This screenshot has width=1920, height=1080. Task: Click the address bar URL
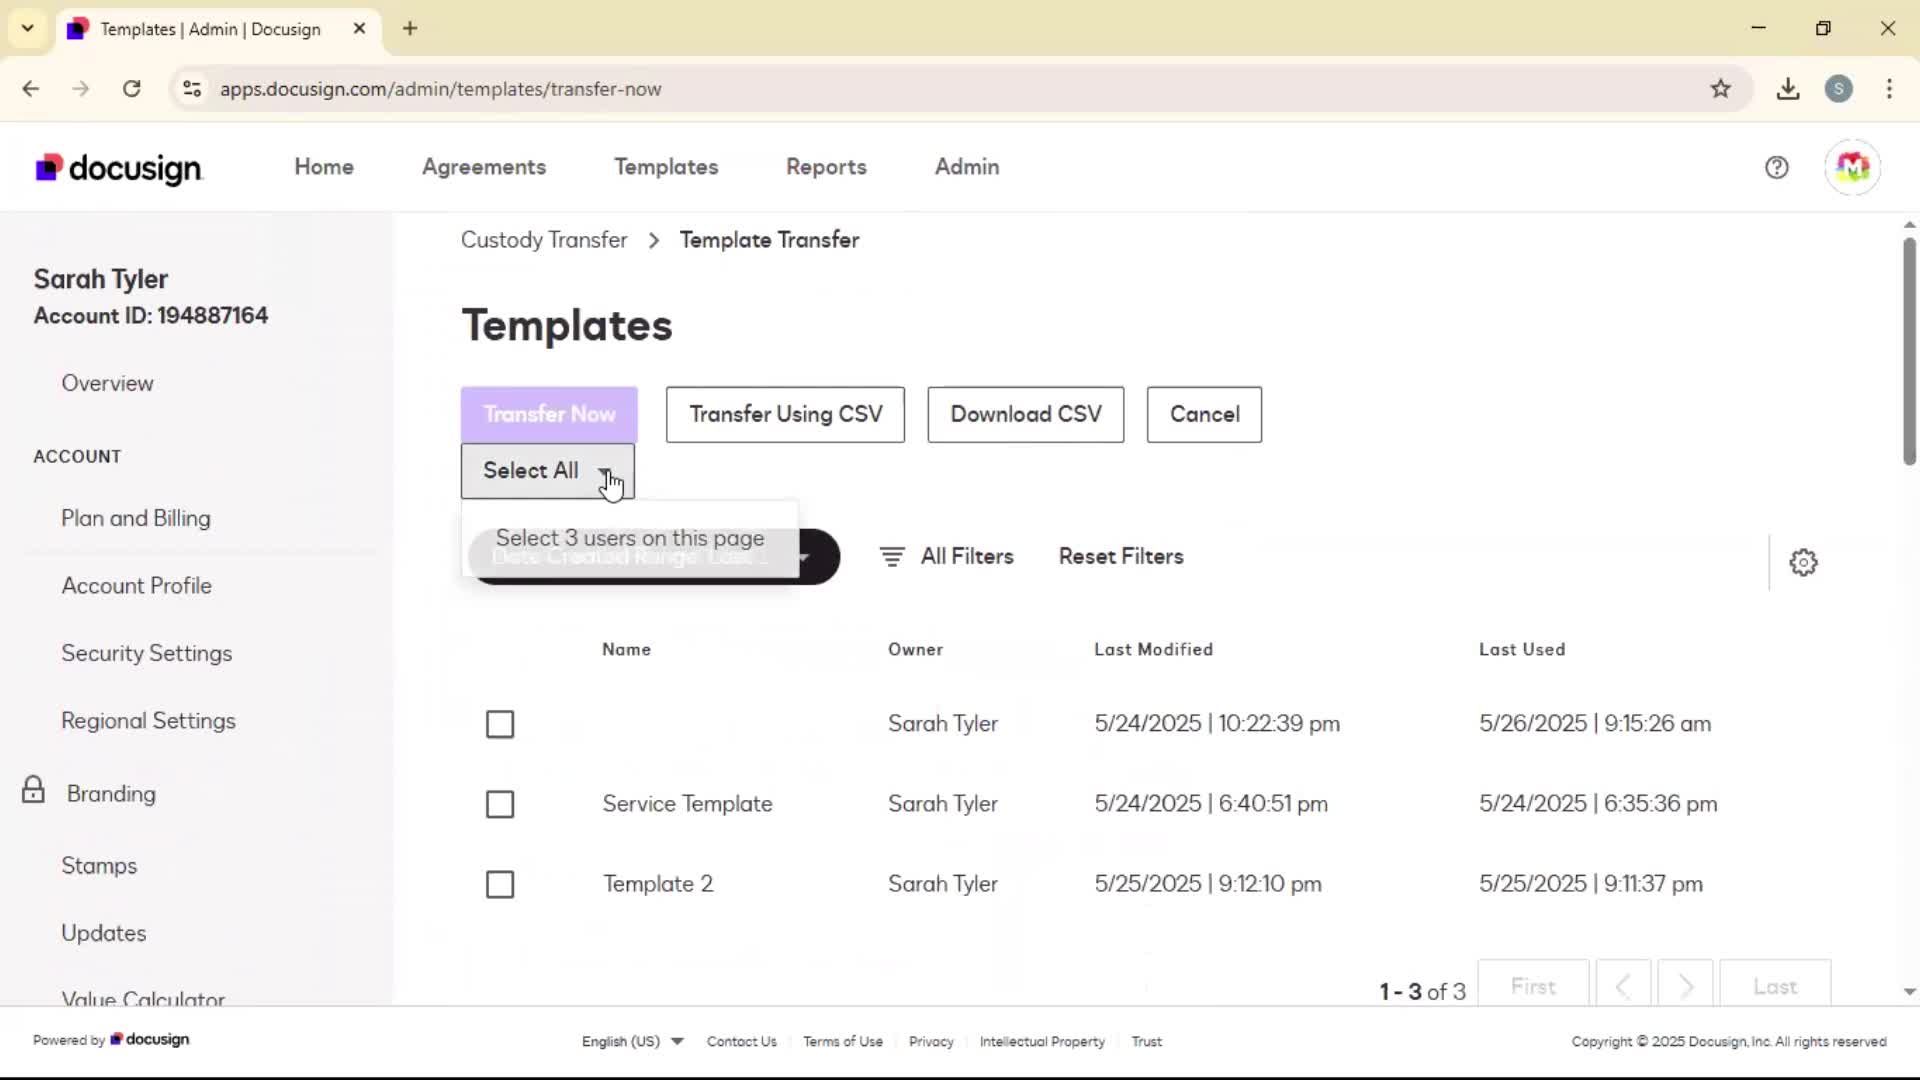pos(440,89)
